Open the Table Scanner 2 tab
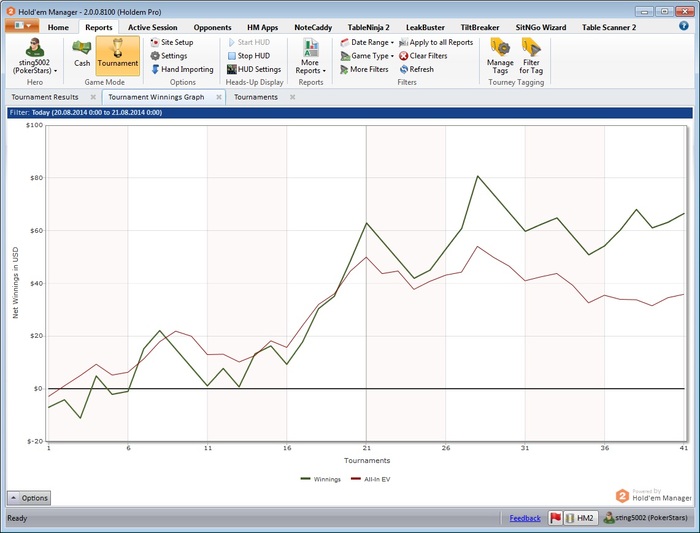700x533 pixels. coord(608,27)
